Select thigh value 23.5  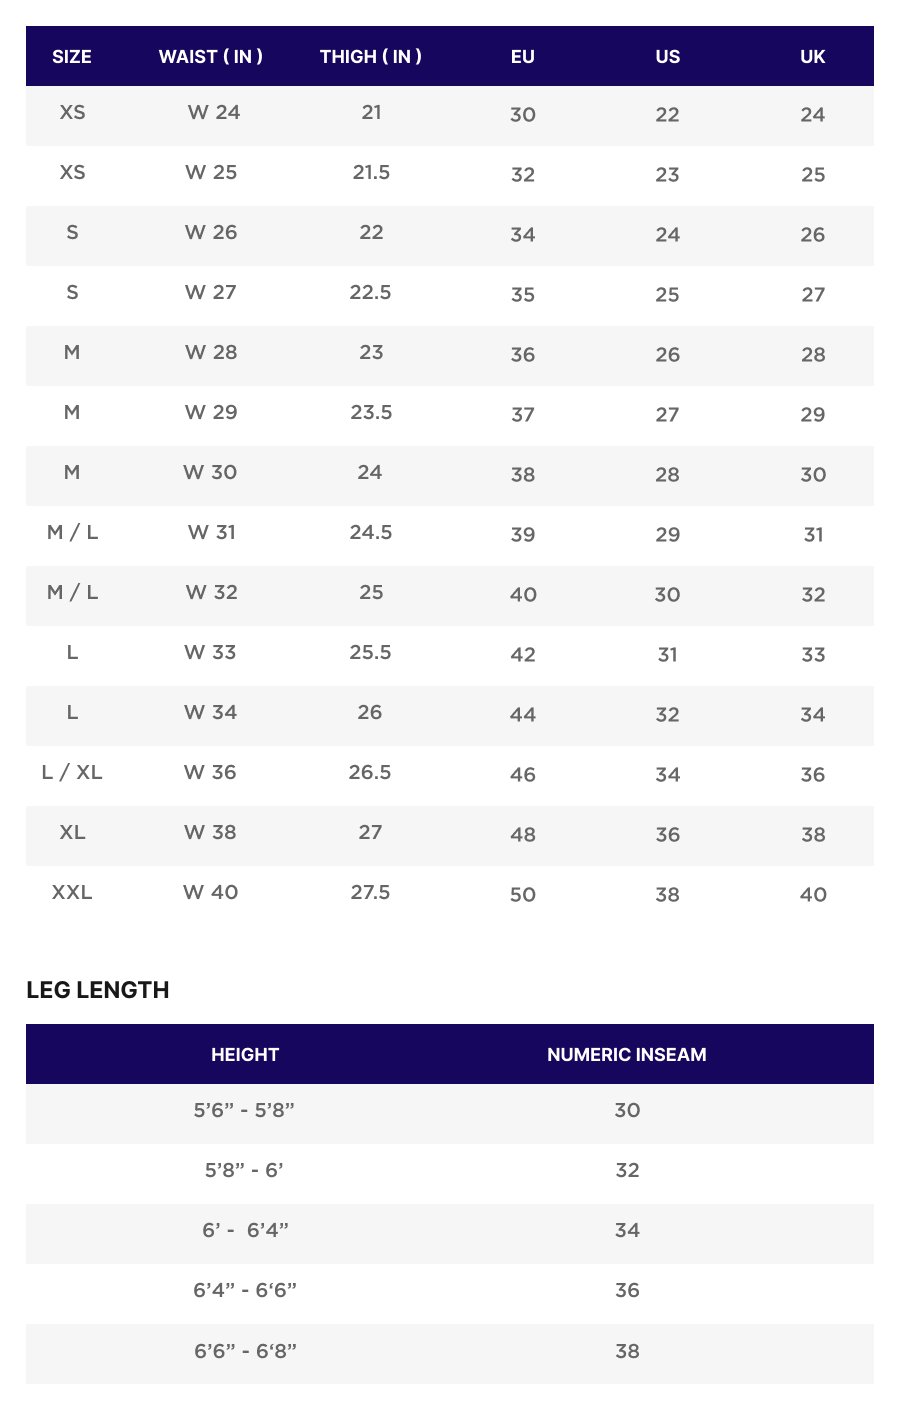pos(371,413)
